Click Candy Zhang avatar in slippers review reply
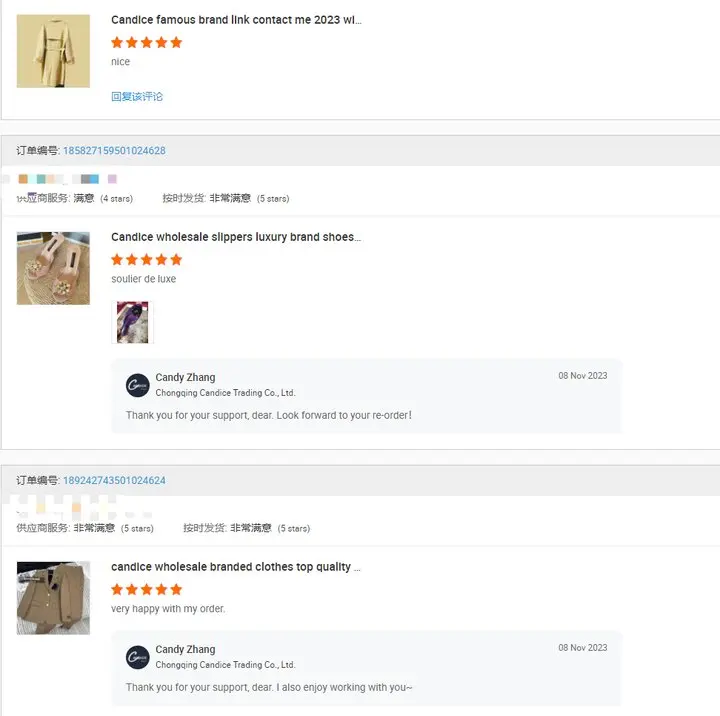The width and height of the screenshot is (720, 716). point(138,385)
